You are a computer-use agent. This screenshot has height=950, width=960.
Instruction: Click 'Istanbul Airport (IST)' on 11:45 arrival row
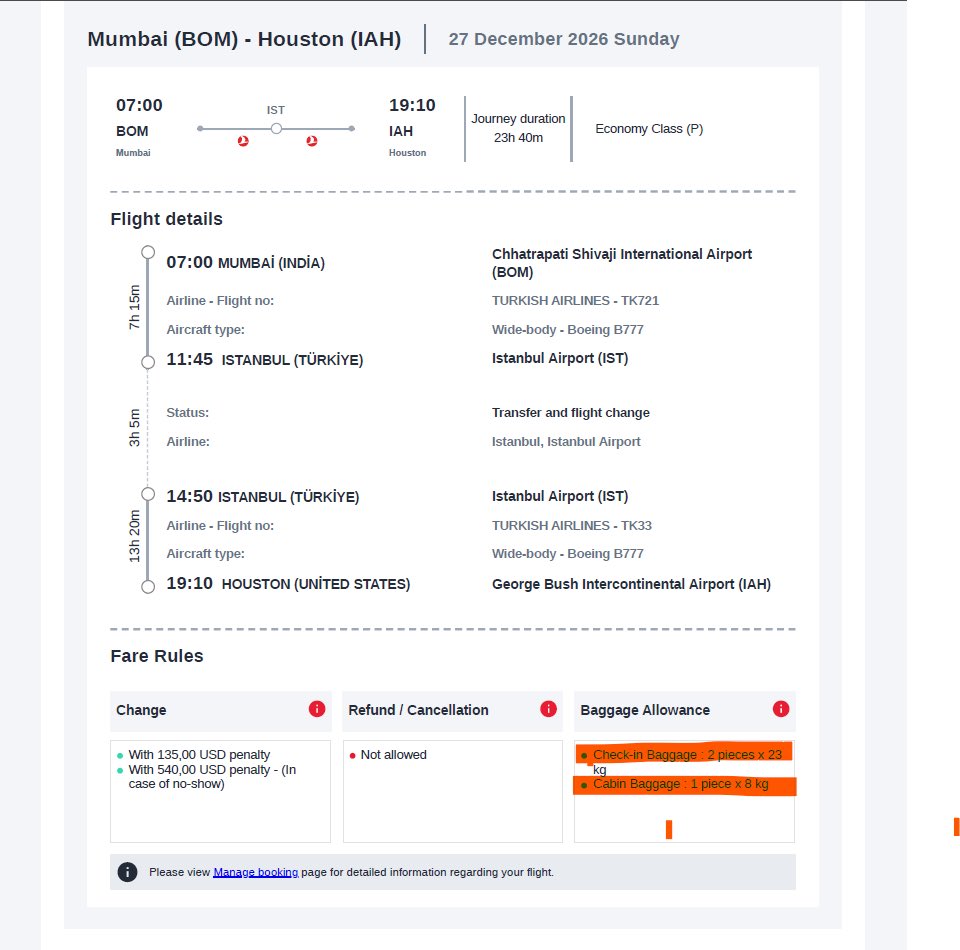coord(560,358)
